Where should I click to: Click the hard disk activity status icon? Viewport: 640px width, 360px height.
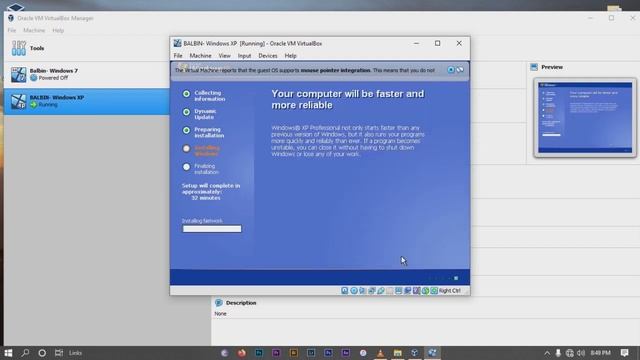point(344,291)
